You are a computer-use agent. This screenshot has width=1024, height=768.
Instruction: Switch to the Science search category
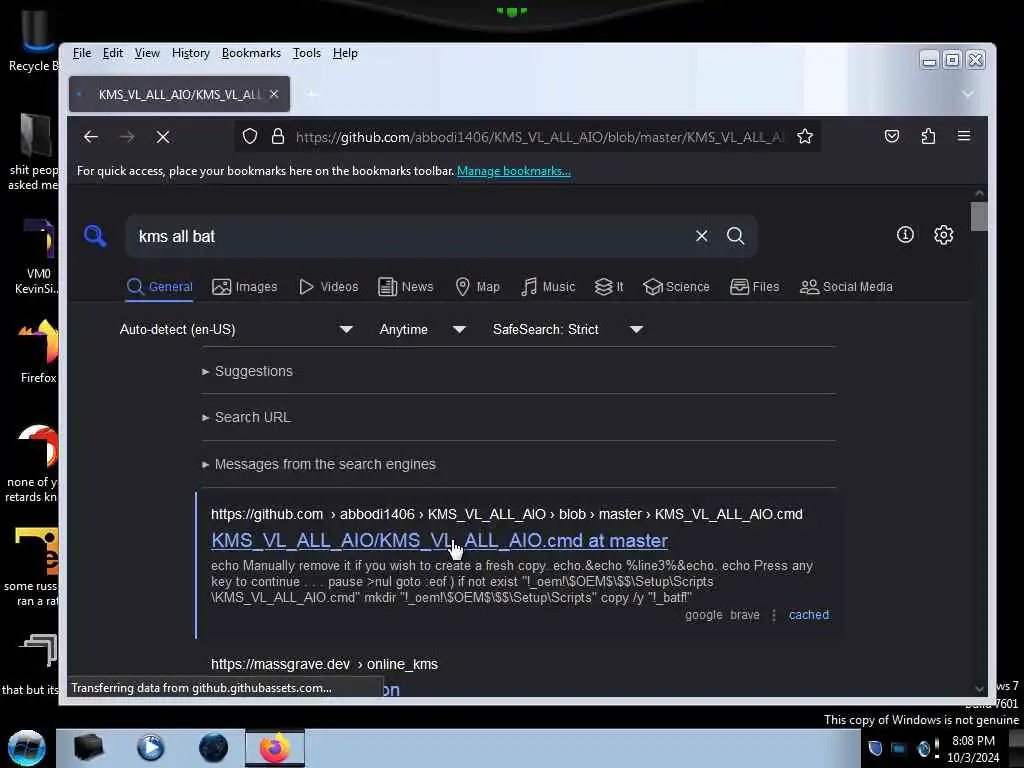676,287
